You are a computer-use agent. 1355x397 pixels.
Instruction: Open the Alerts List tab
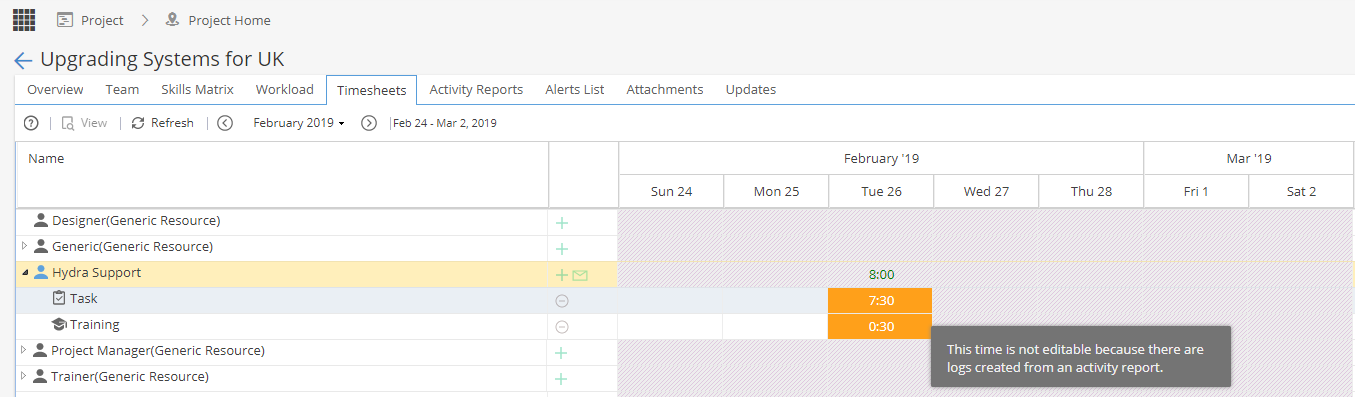tap(575, 89)
